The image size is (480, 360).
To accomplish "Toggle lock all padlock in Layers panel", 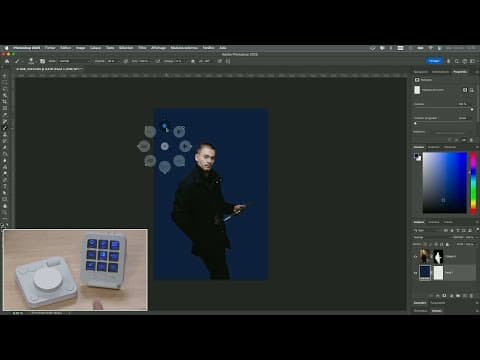I will pyautogui.click(x=447, y=244).
